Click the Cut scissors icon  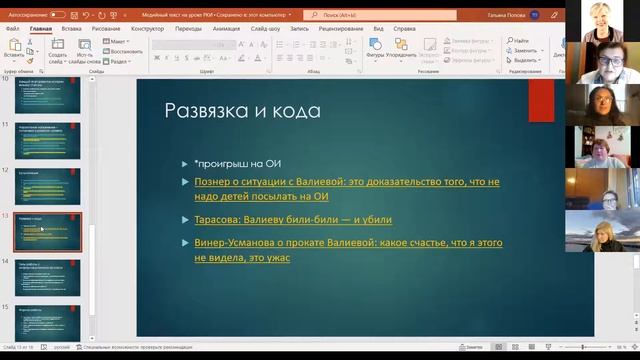click(30, 42)
